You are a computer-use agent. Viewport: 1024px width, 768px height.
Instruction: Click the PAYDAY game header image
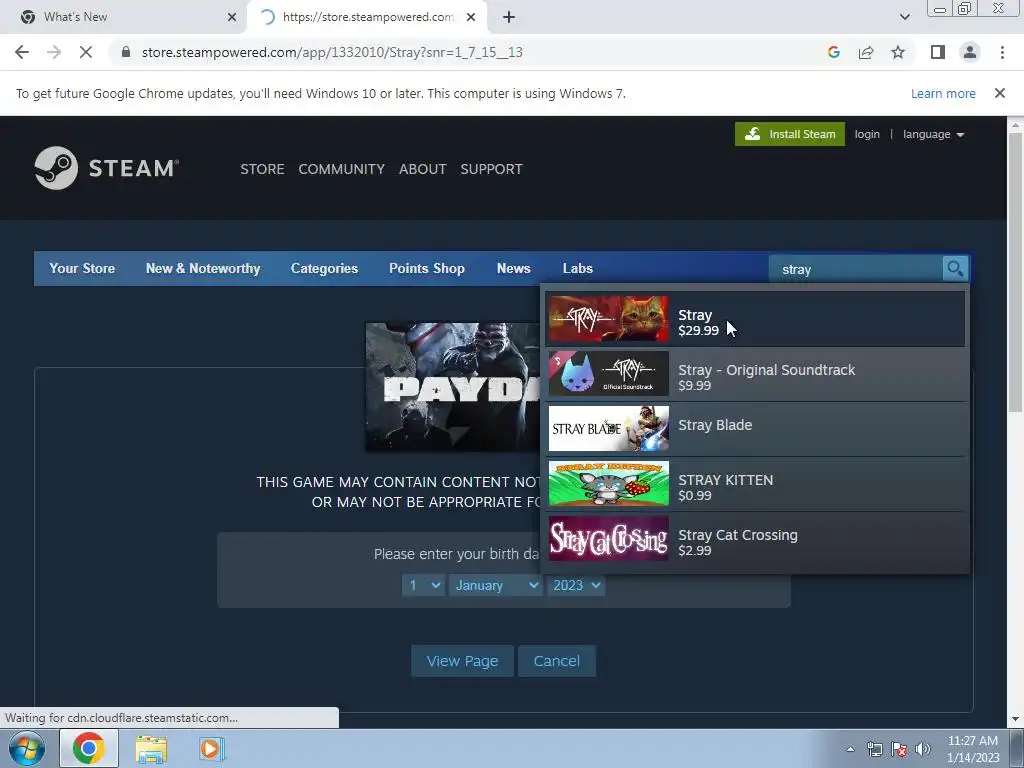tap(453, 387)
